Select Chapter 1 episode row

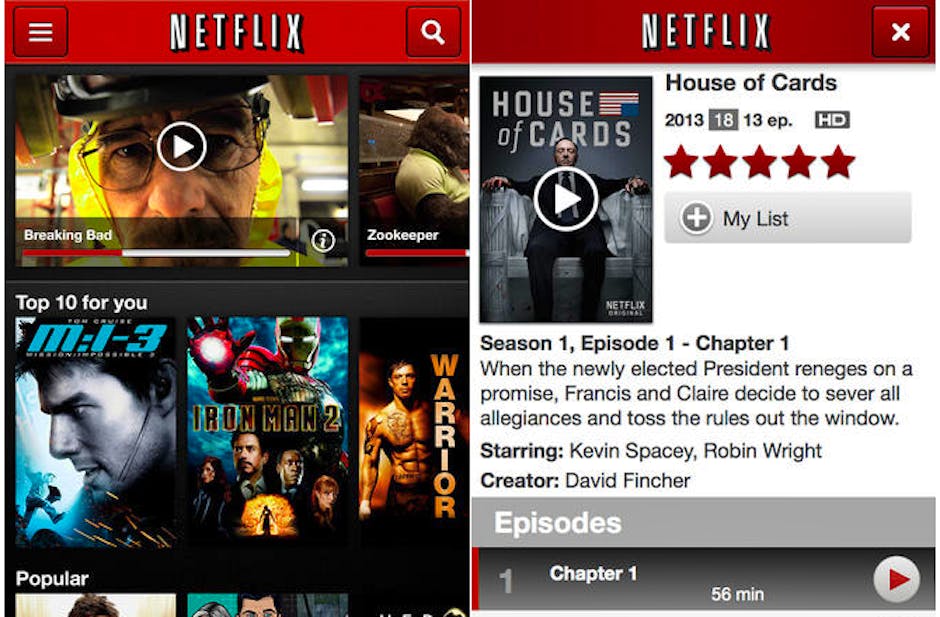tap(704, 579)
